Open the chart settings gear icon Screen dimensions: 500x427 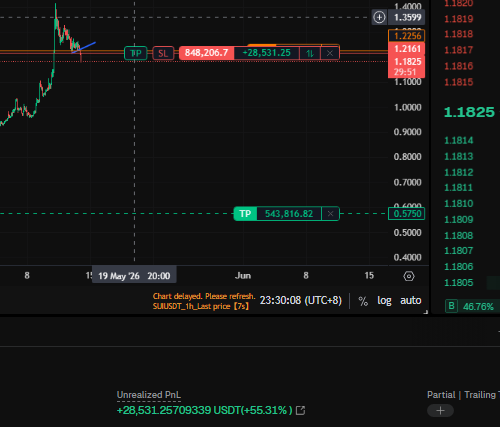coord(409,276)
